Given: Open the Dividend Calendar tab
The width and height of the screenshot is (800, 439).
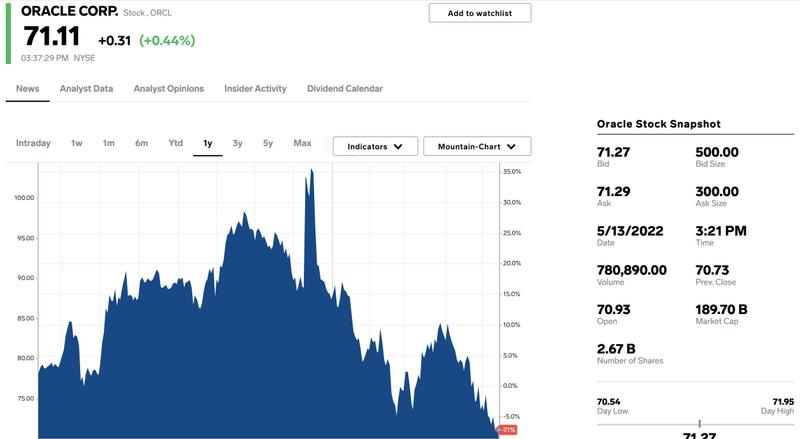Looking at the screenshot, I should (345, 88).
